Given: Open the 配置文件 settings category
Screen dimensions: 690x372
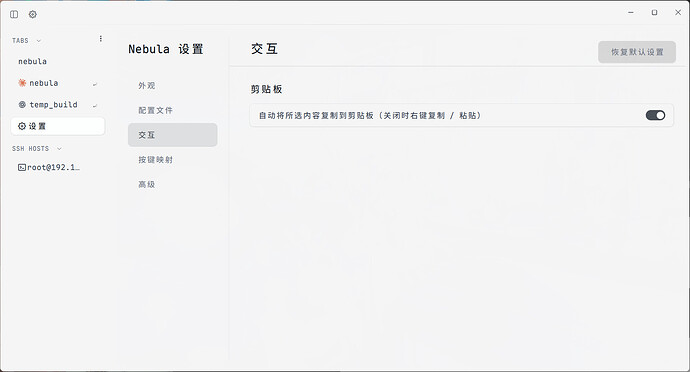Looking at the screenshot, I should point(172,110).
